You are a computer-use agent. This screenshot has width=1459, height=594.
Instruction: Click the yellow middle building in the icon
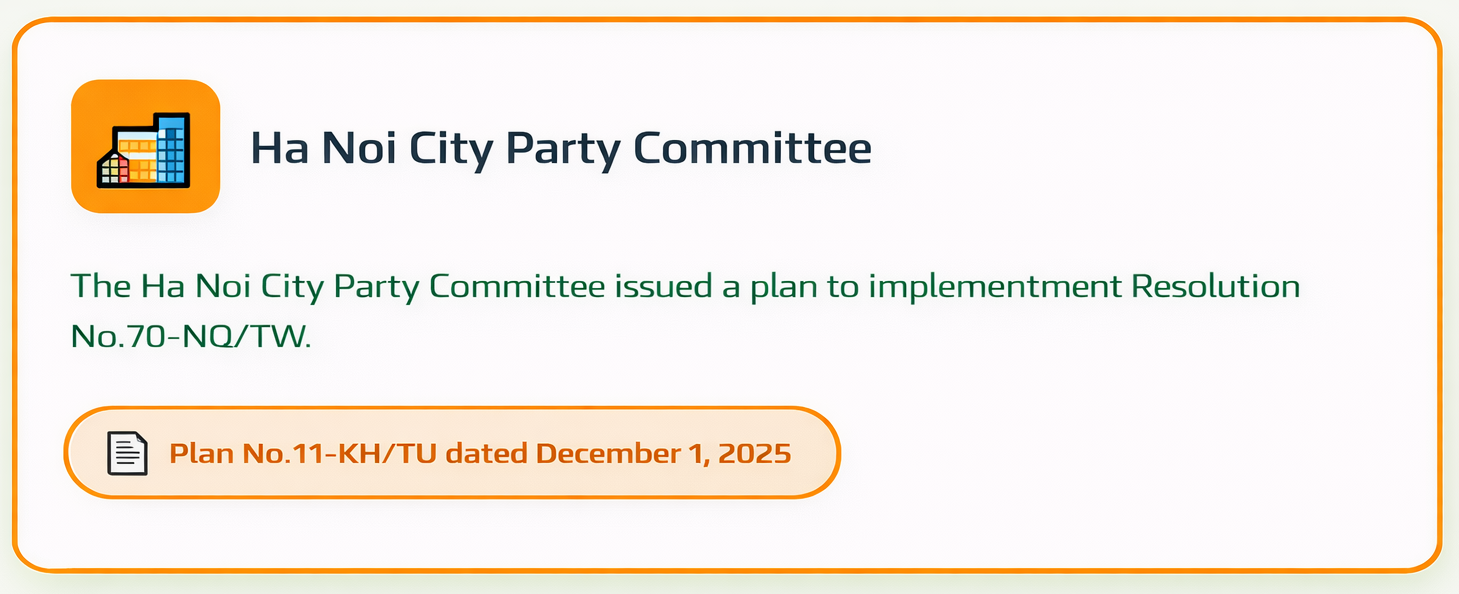(x=140, y=160)
